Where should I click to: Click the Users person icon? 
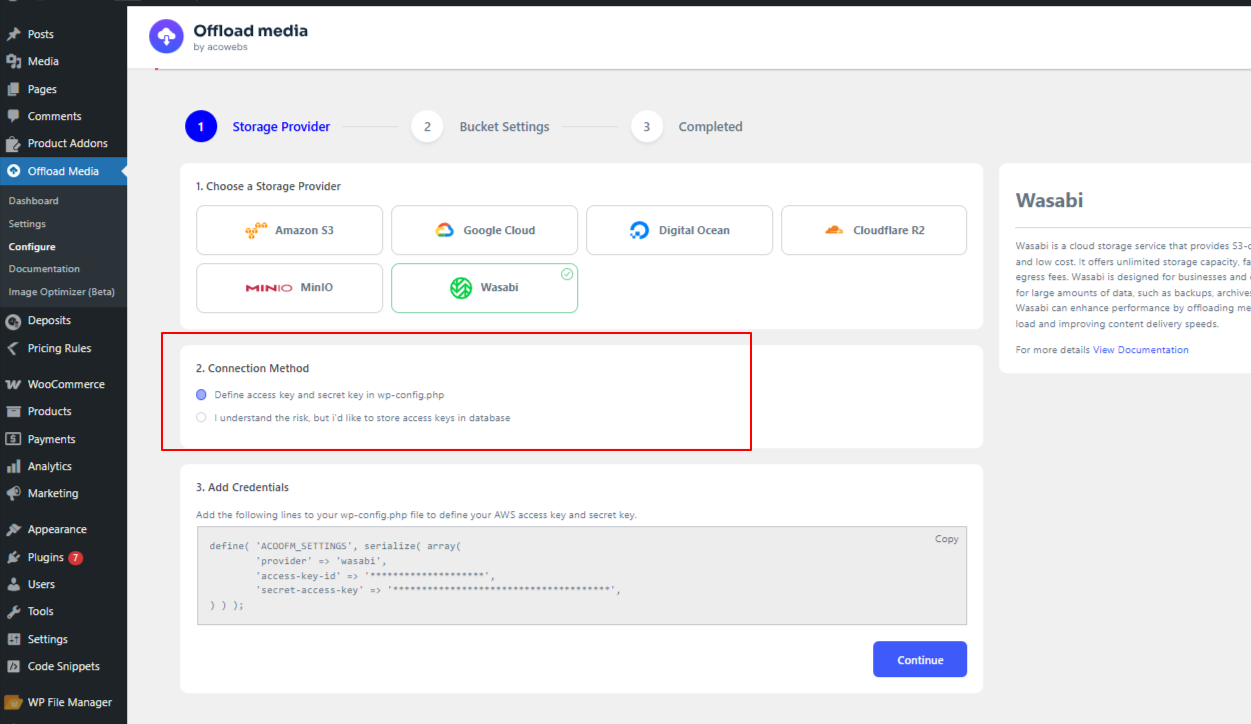click(x=13, y=584)
